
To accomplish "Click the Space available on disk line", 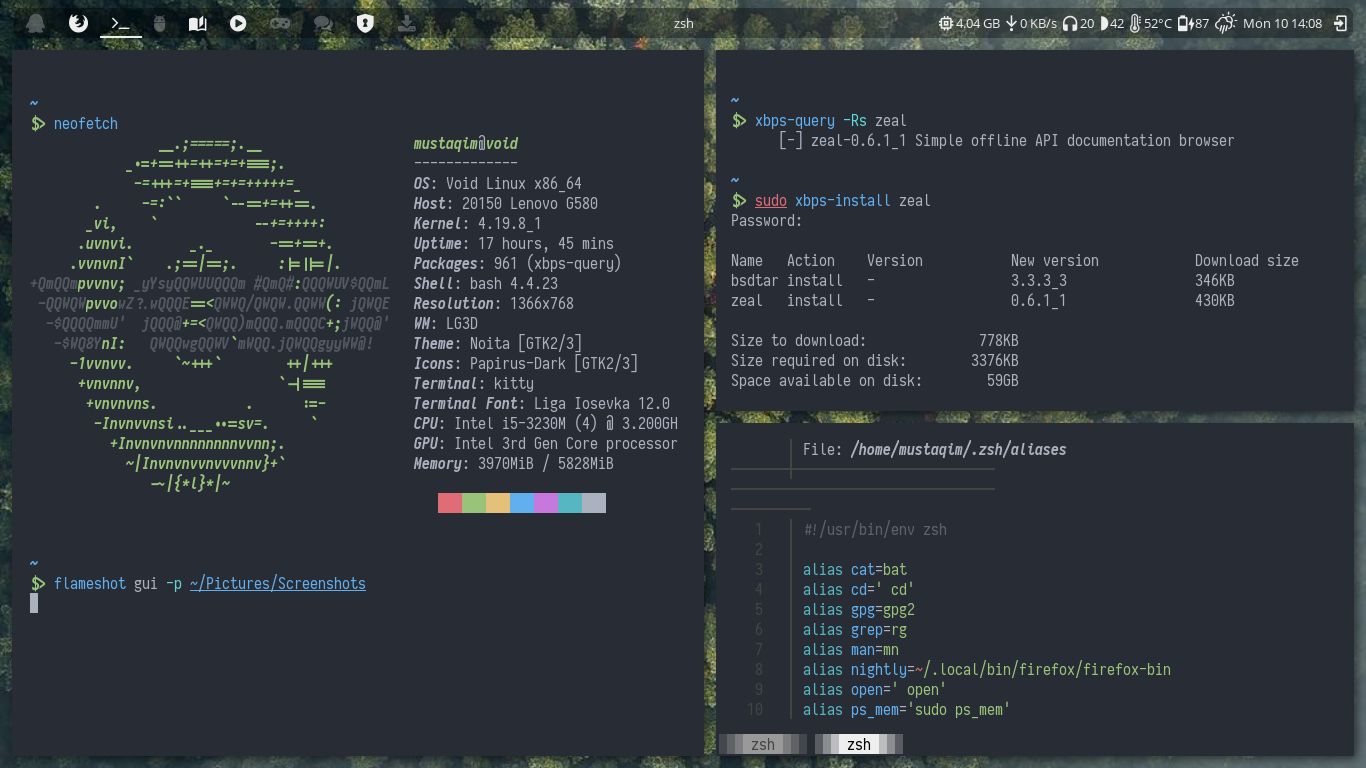I will coord(875,381).
